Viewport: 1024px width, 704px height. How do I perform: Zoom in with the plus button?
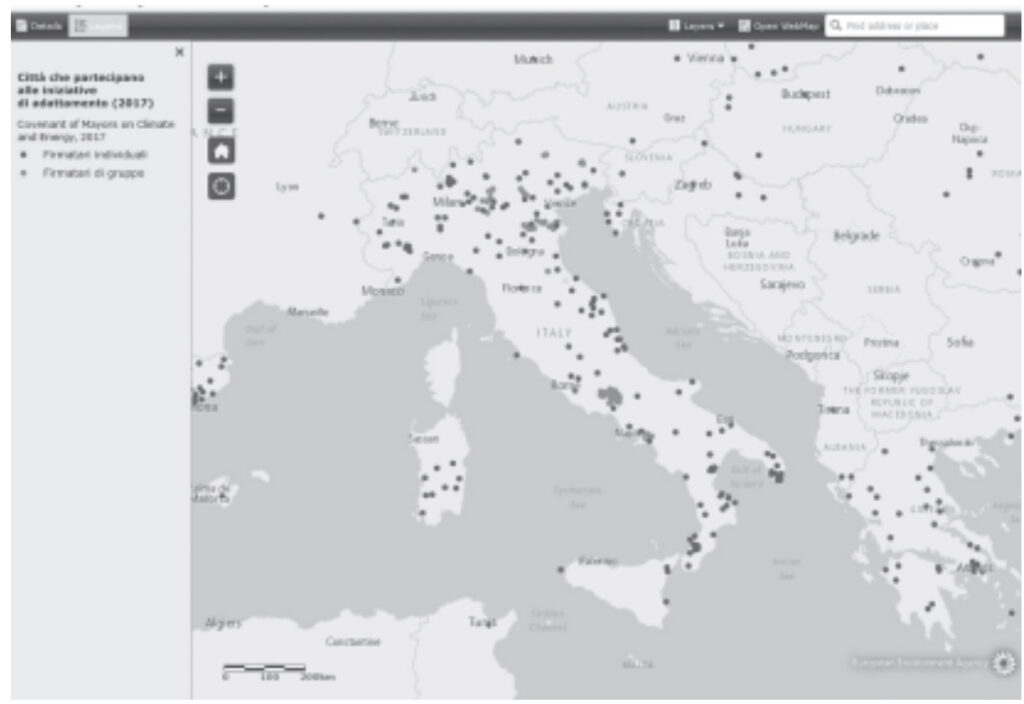221,77
